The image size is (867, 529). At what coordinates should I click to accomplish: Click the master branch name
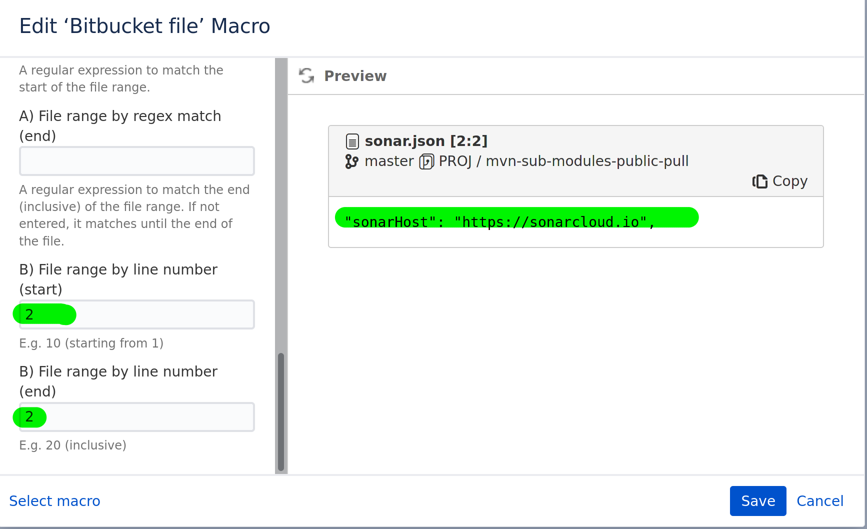pos(389,161)
